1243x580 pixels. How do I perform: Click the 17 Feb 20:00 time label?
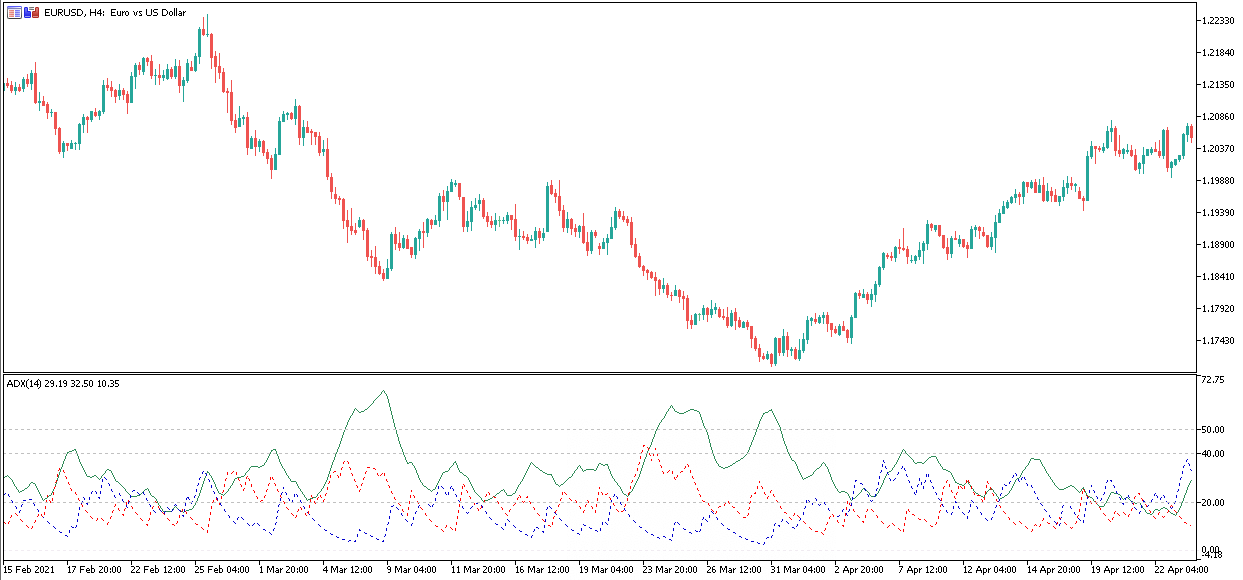(94, 569)
